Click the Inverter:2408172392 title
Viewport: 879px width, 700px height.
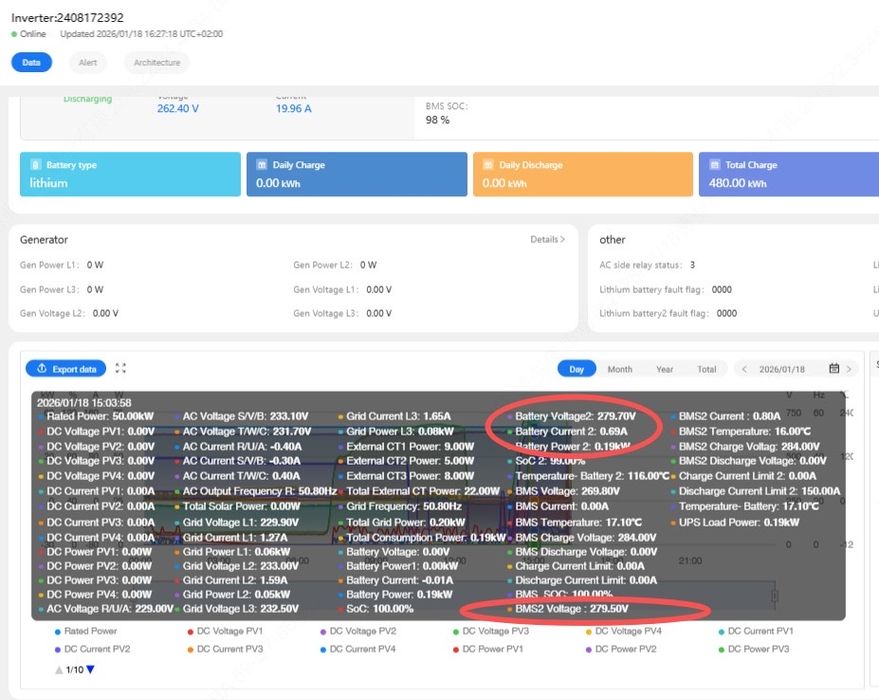(x=67, y=18)
